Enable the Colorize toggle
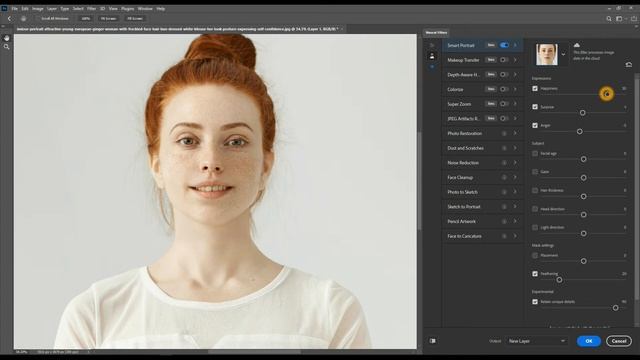This screenshot has height=360, width=640. 504,89
